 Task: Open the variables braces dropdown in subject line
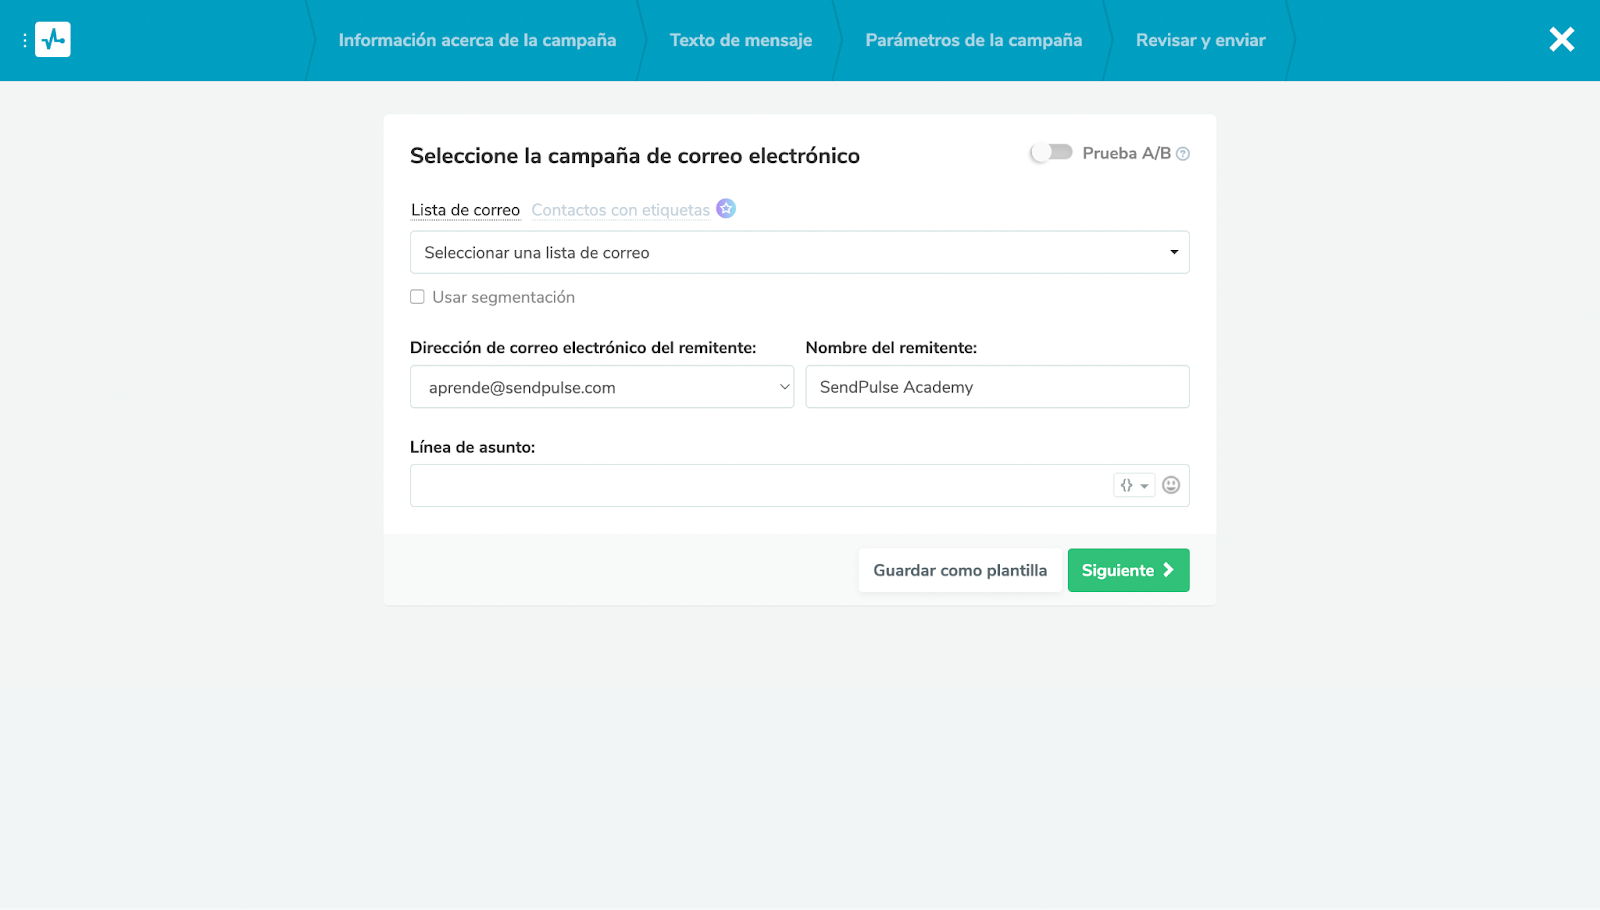1134,485
